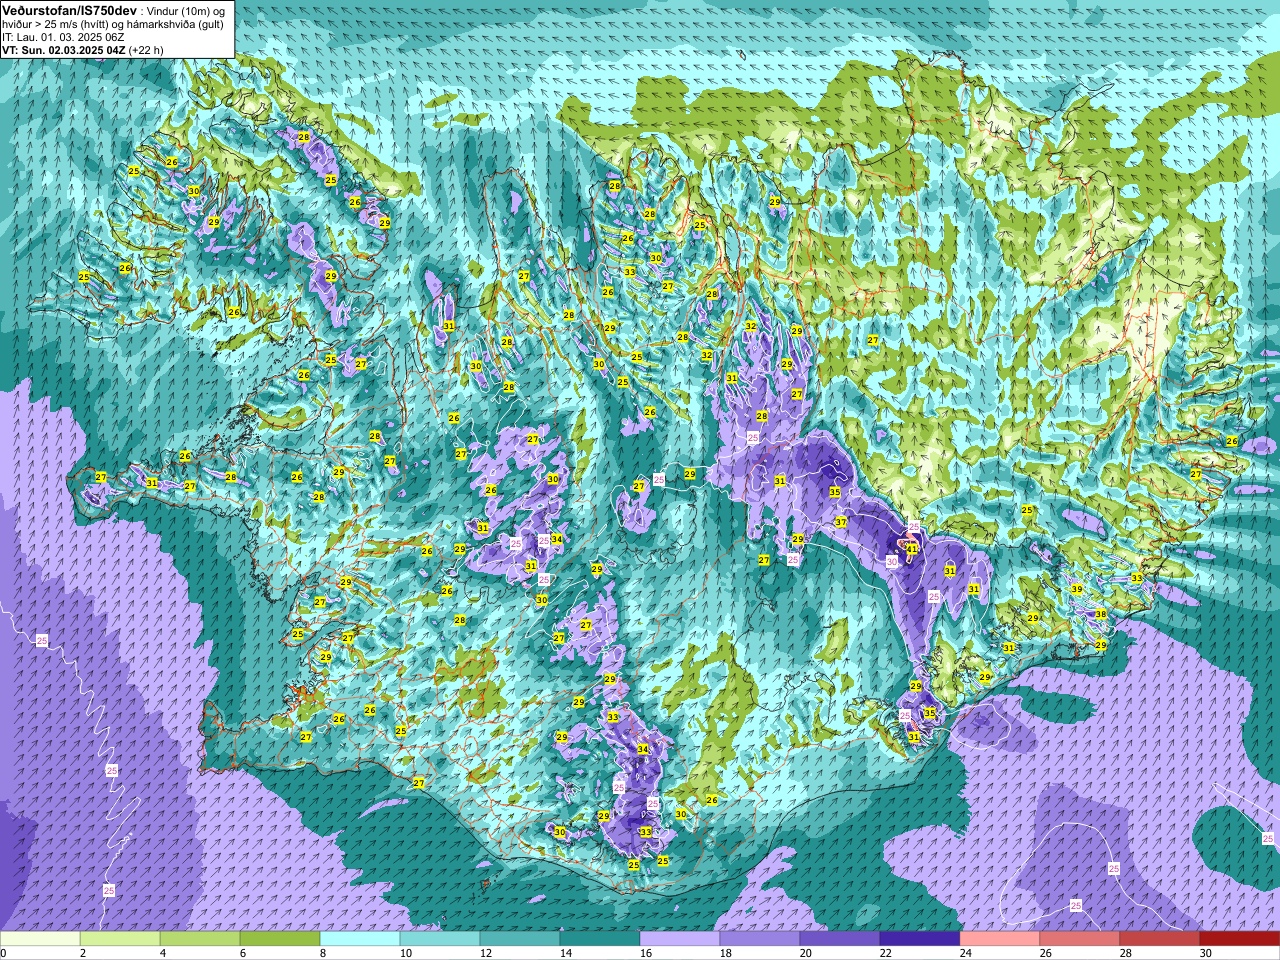
Task: Click the legend color between 6 and 8
Action: click(280, 939)
